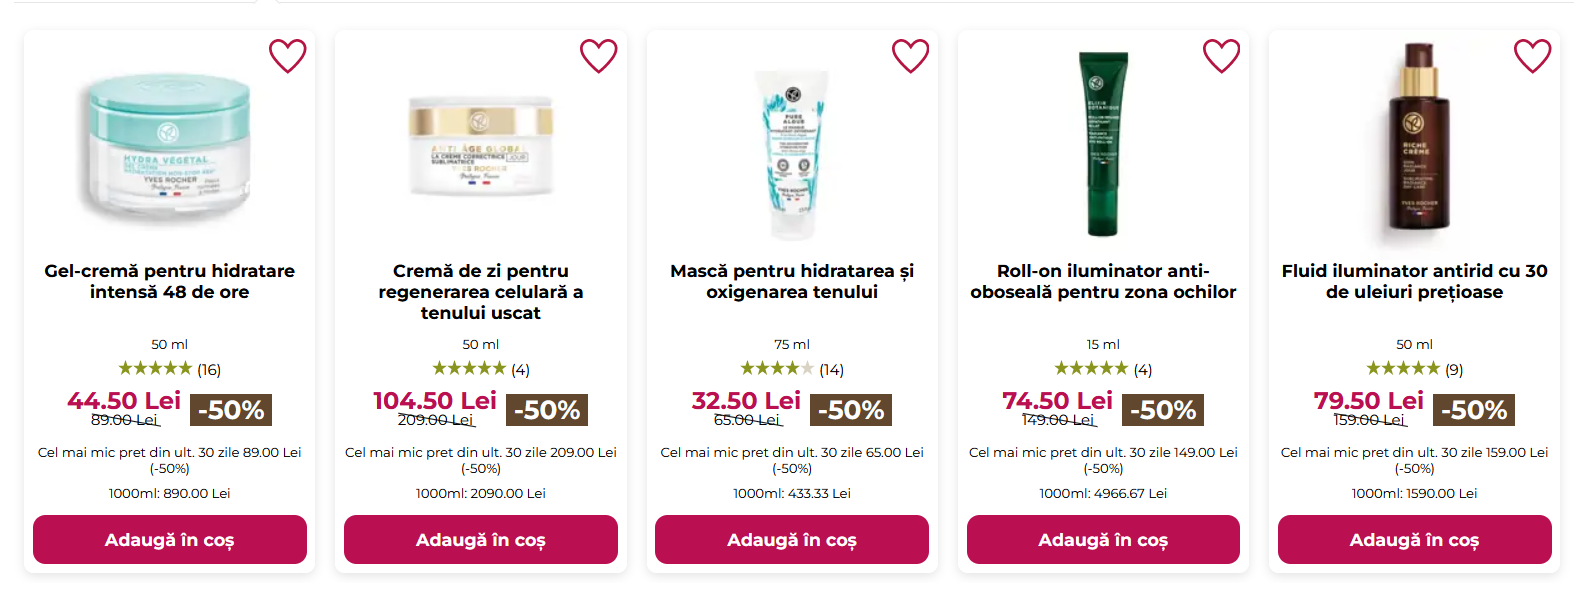View star rating reviews (14) for Mască
This screenshot has width=1581, height=603.
coord(792,369)
